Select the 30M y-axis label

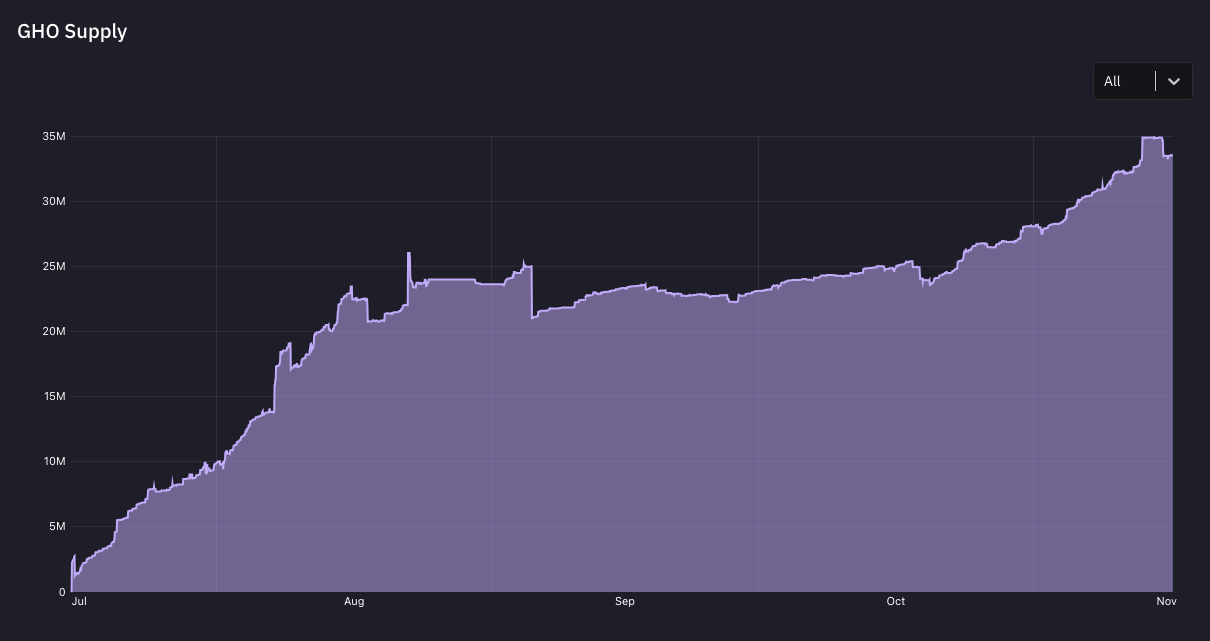54,201
